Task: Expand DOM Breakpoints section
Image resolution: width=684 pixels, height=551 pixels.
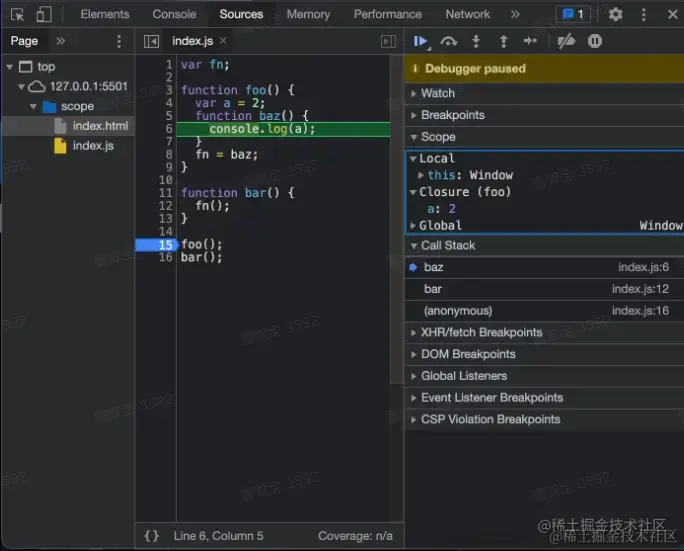Action: click(544, 354)
